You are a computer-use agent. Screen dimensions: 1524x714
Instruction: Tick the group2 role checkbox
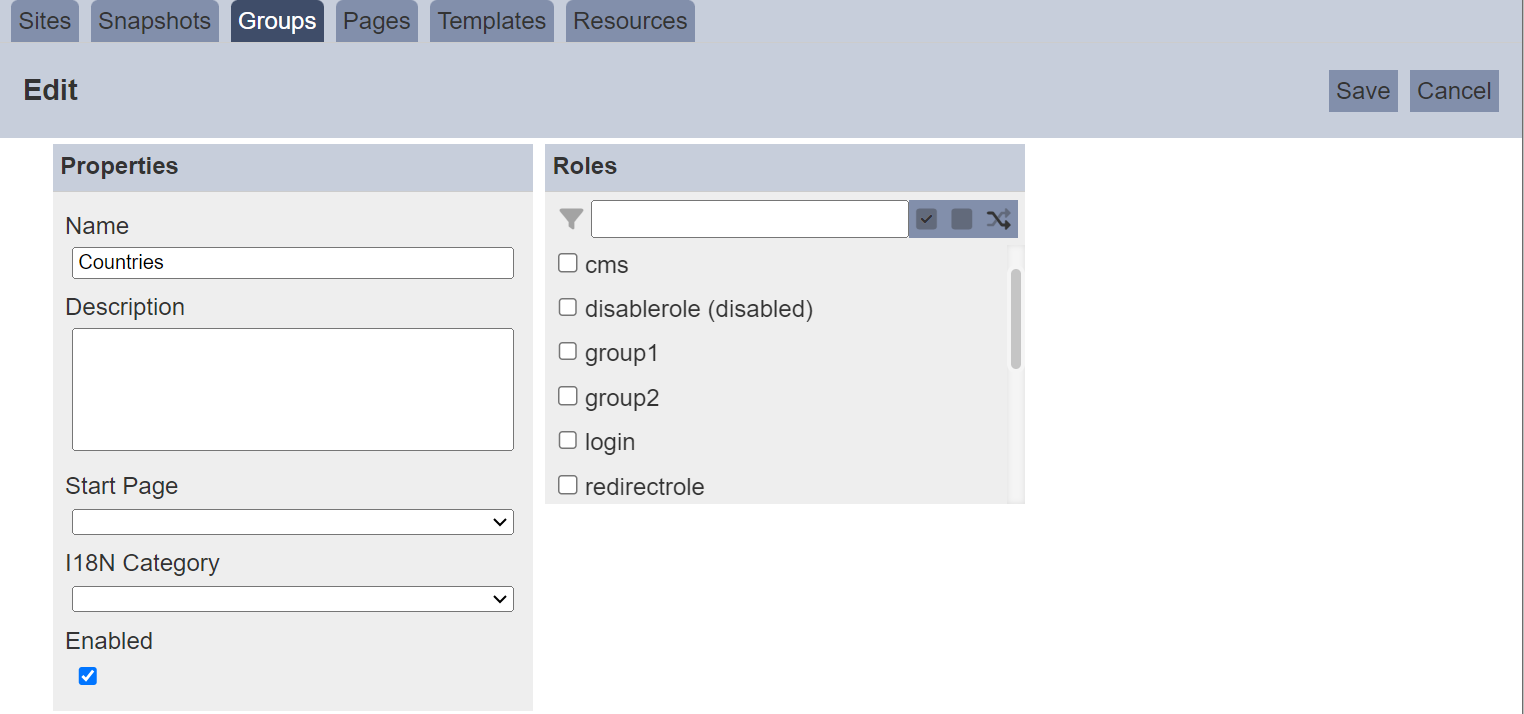pyautogui.click(x=568, y=396)
